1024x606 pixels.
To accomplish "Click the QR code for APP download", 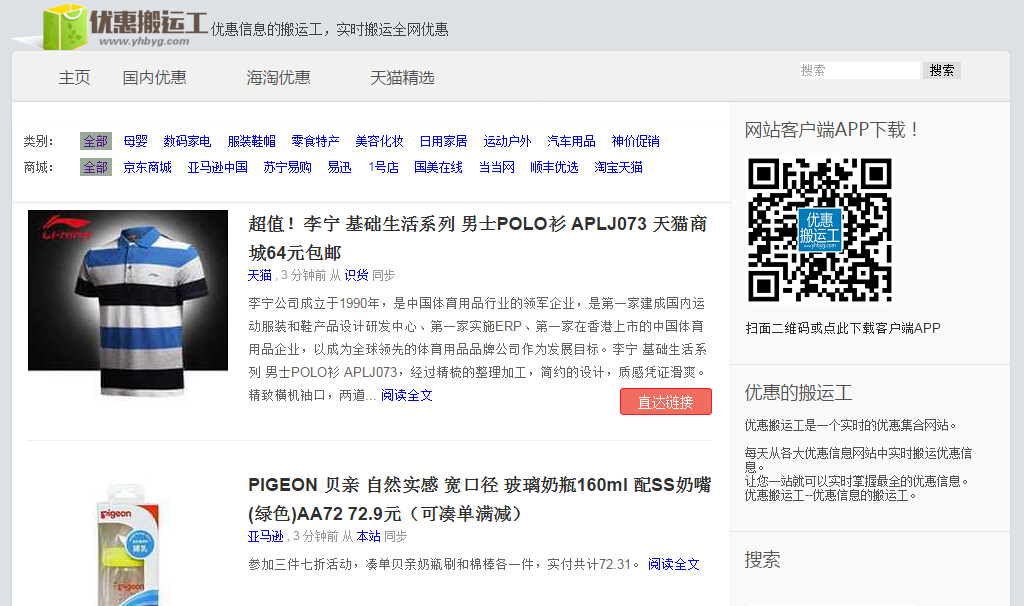I will coord(820,230).
